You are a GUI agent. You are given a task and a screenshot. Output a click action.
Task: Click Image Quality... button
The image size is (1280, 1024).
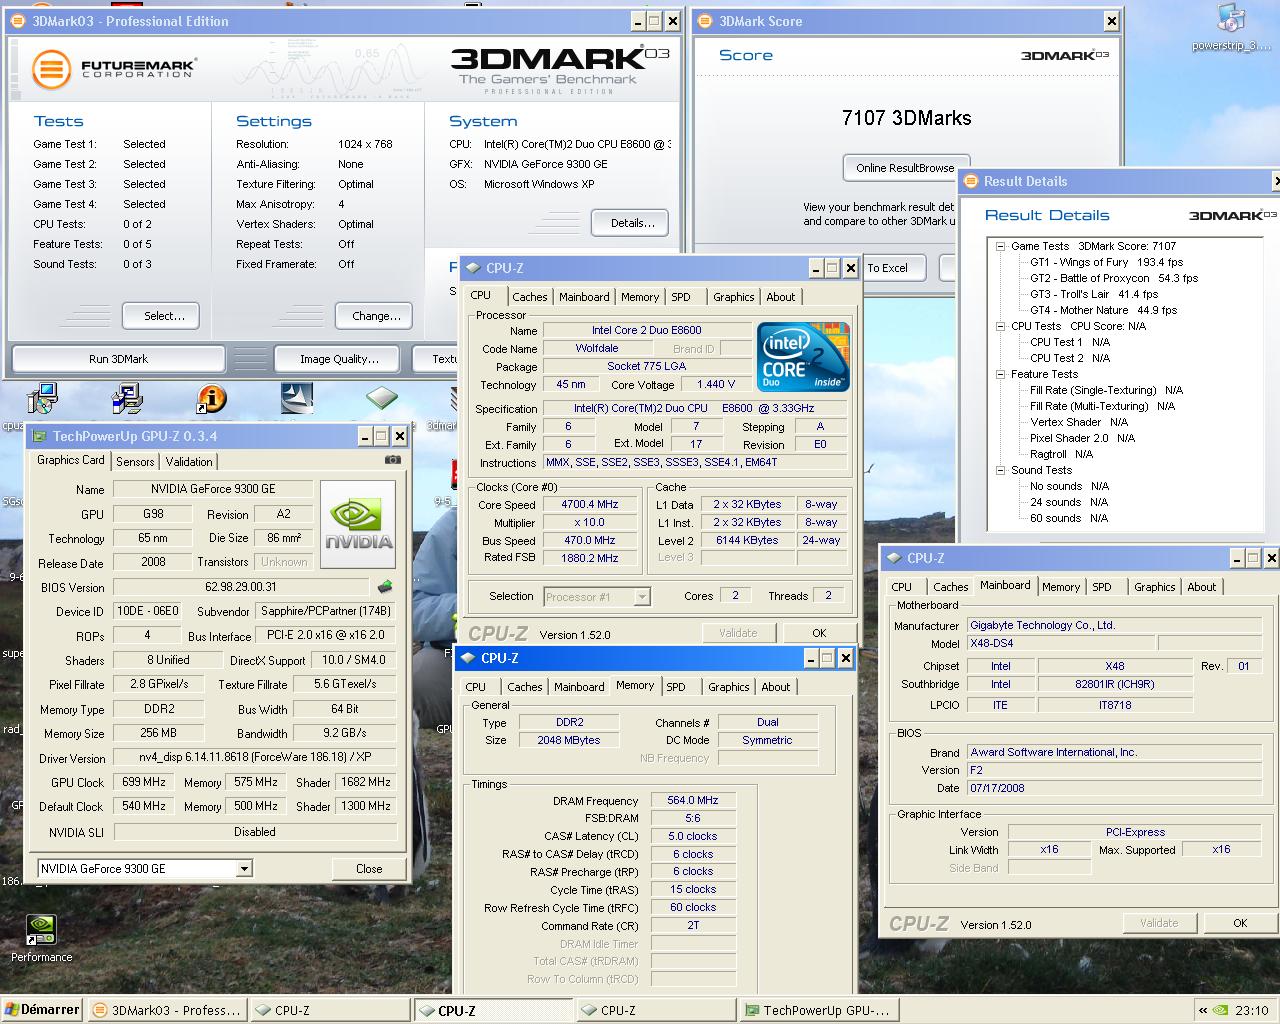tap(339, 359)
